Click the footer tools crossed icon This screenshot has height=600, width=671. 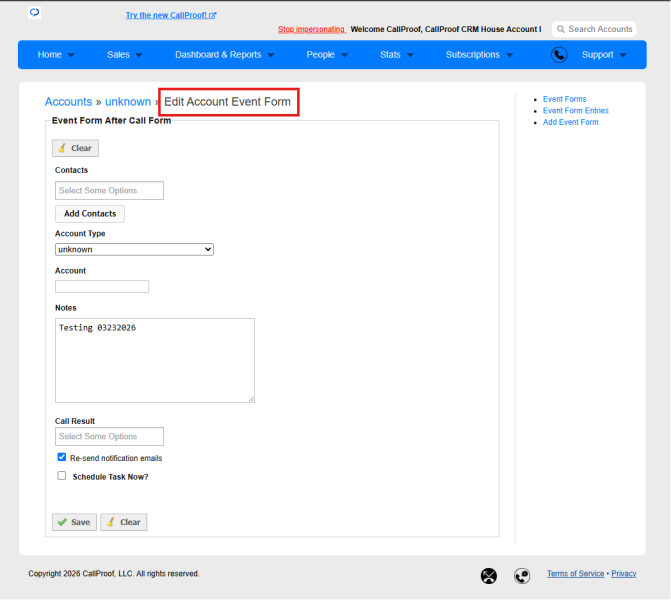[489, 576]
